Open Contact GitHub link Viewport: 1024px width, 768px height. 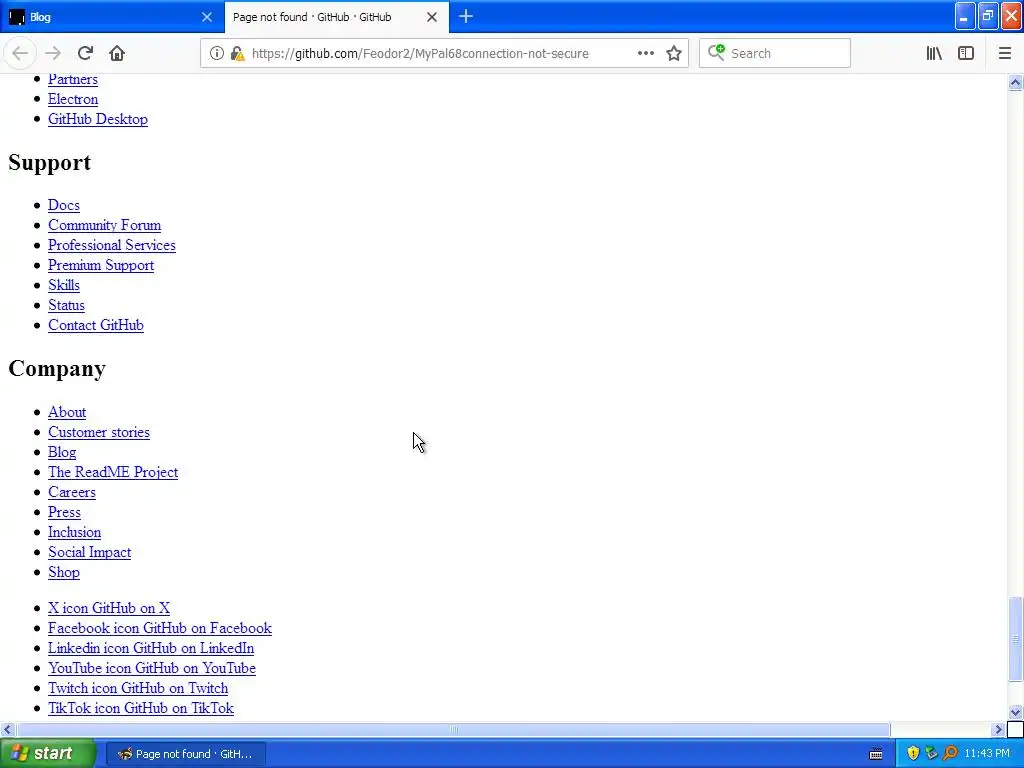pos(96,325)
